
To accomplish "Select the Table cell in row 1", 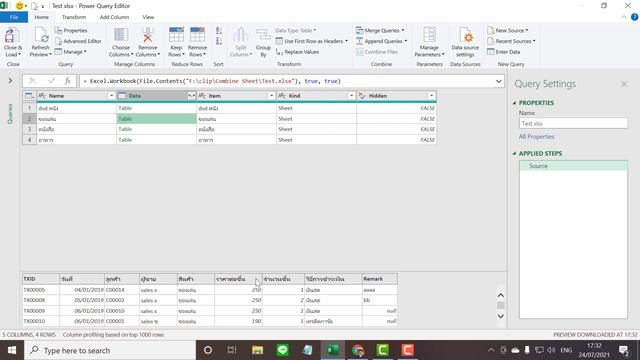I will 156,108.
